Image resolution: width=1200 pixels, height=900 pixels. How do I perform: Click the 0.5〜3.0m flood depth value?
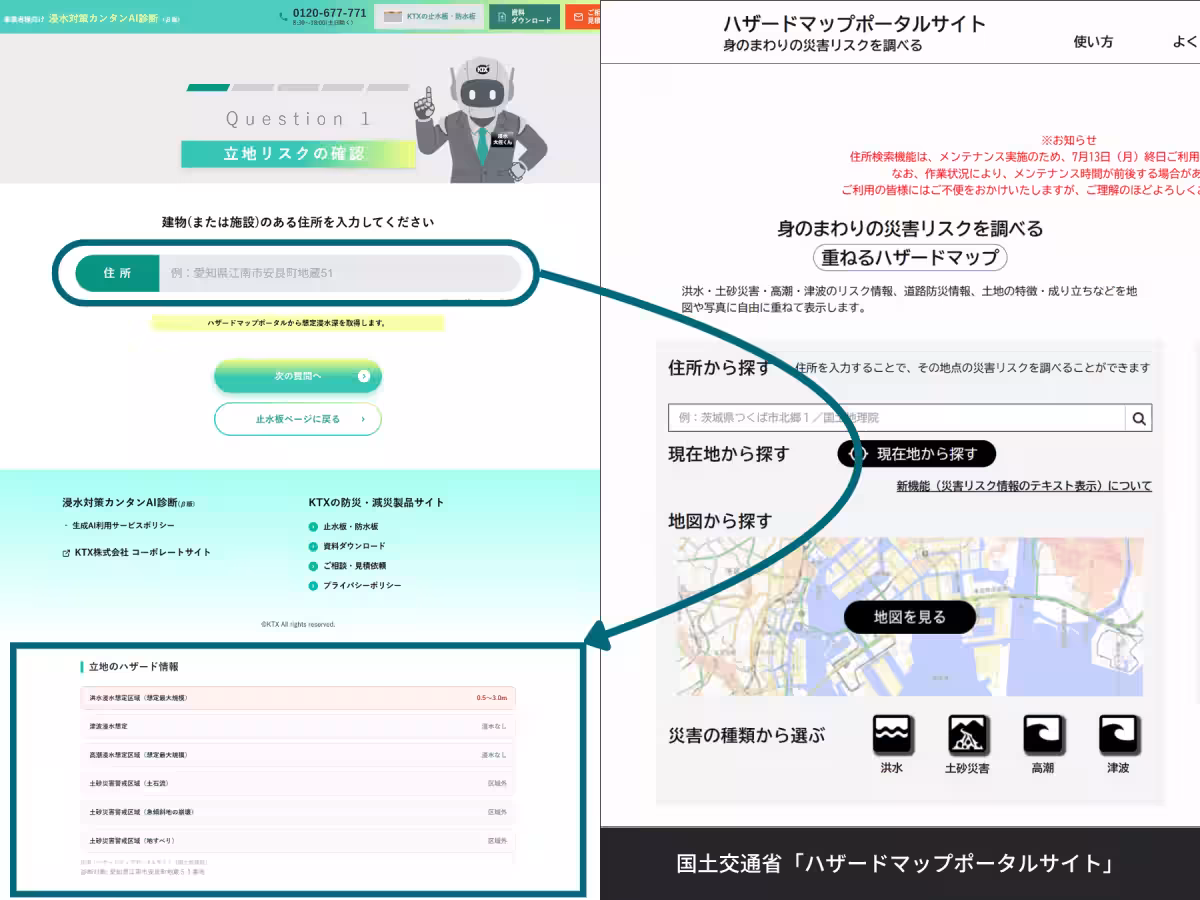(x=492, y=698)
